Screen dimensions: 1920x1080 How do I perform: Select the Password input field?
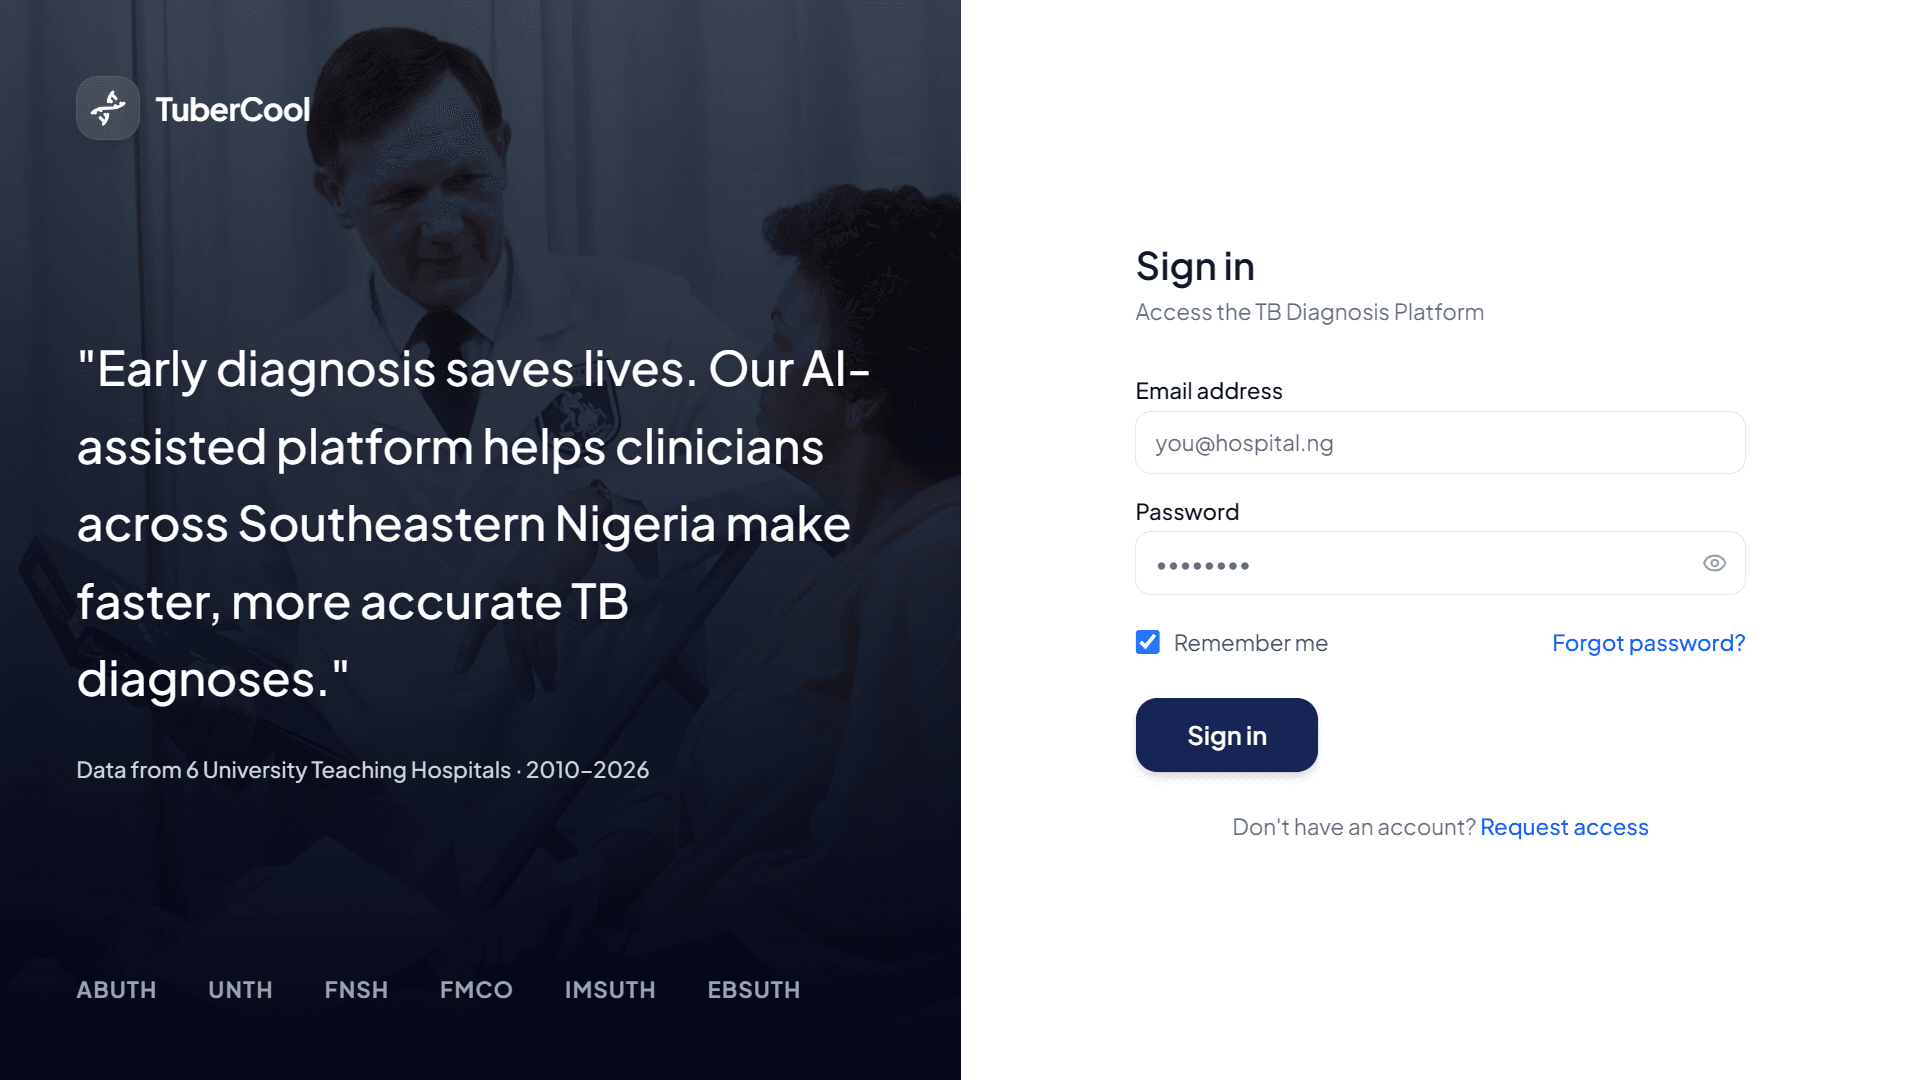[1440, 563]
